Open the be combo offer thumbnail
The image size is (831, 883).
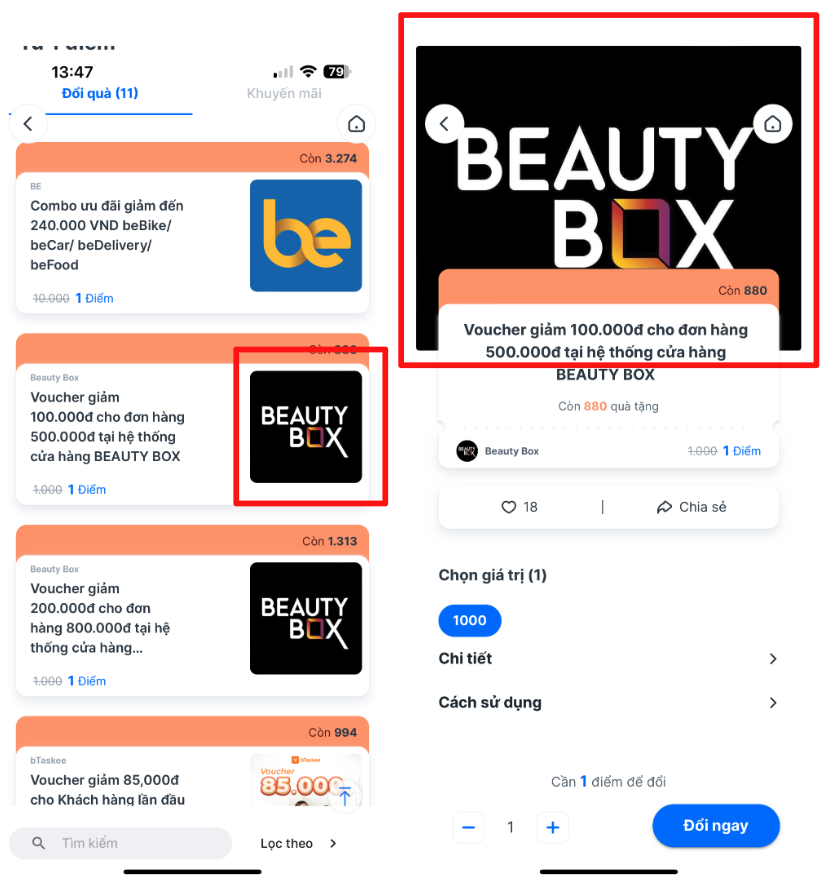pyautogui.click(x=306, y=235)
